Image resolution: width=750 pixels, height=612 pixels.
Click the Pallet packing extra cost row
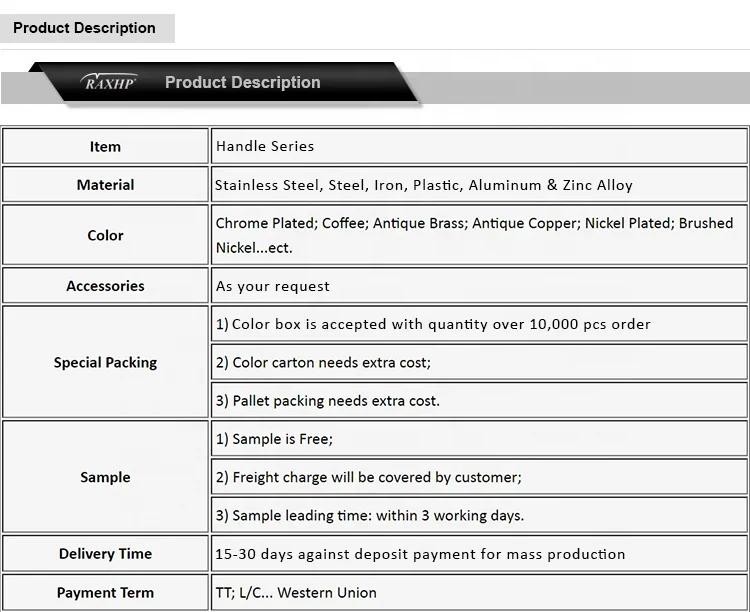tap(328, 401)
